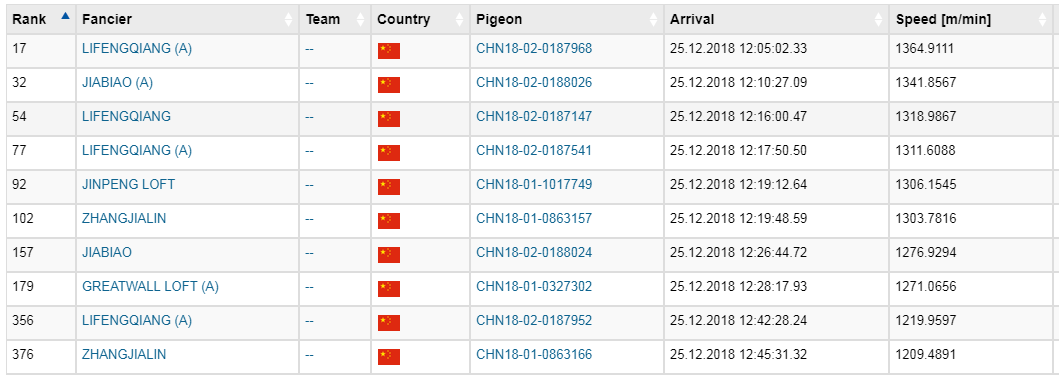This screenshot has width=1059, height=382.
Task: Open pigeon CHN18-02-0187968 link
Action: (x=534, y=49)
